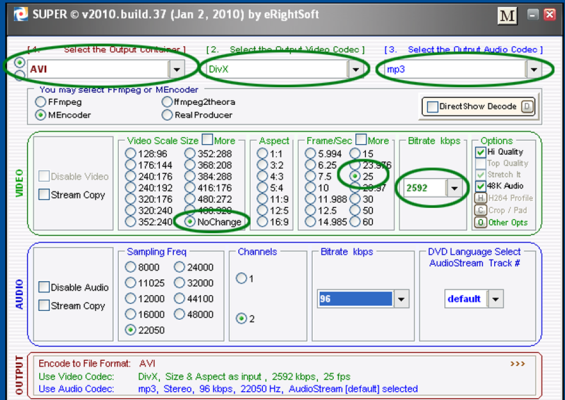Open the output container AVI dropdown

tap(177, 69)
